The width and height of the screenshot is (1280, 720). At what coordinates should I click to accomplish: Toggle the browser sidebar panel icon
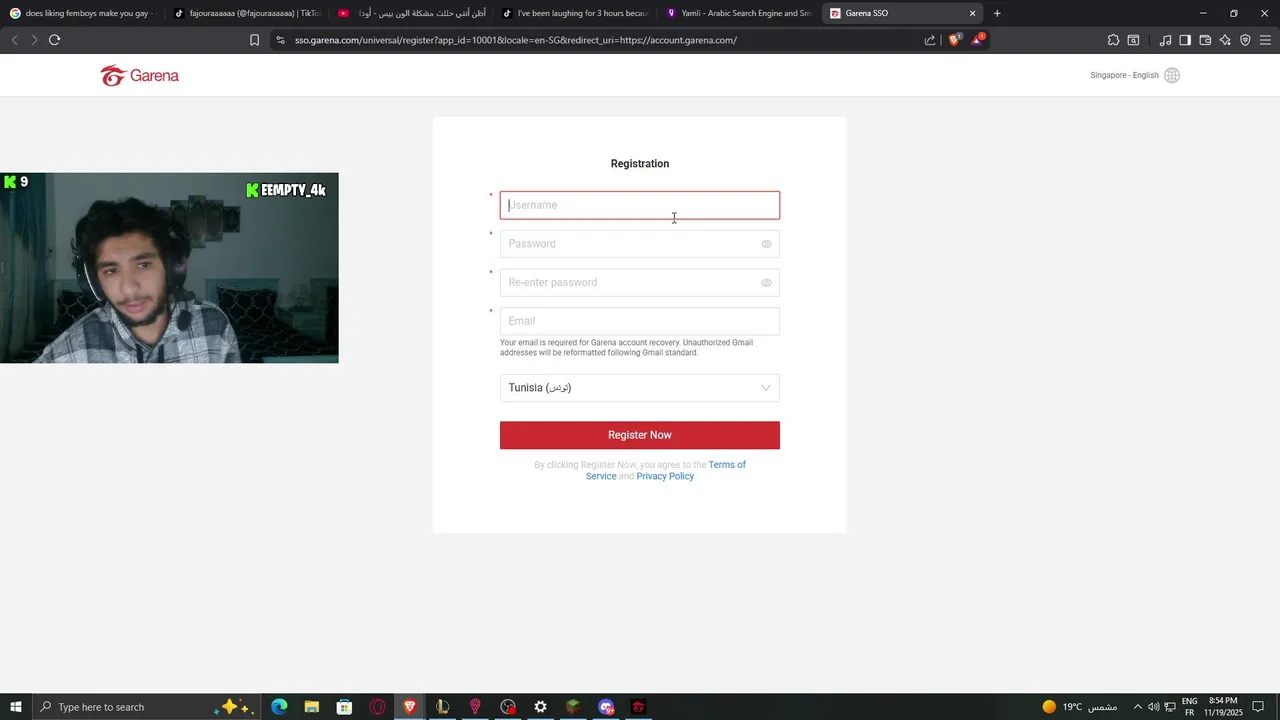[1185, 40]
